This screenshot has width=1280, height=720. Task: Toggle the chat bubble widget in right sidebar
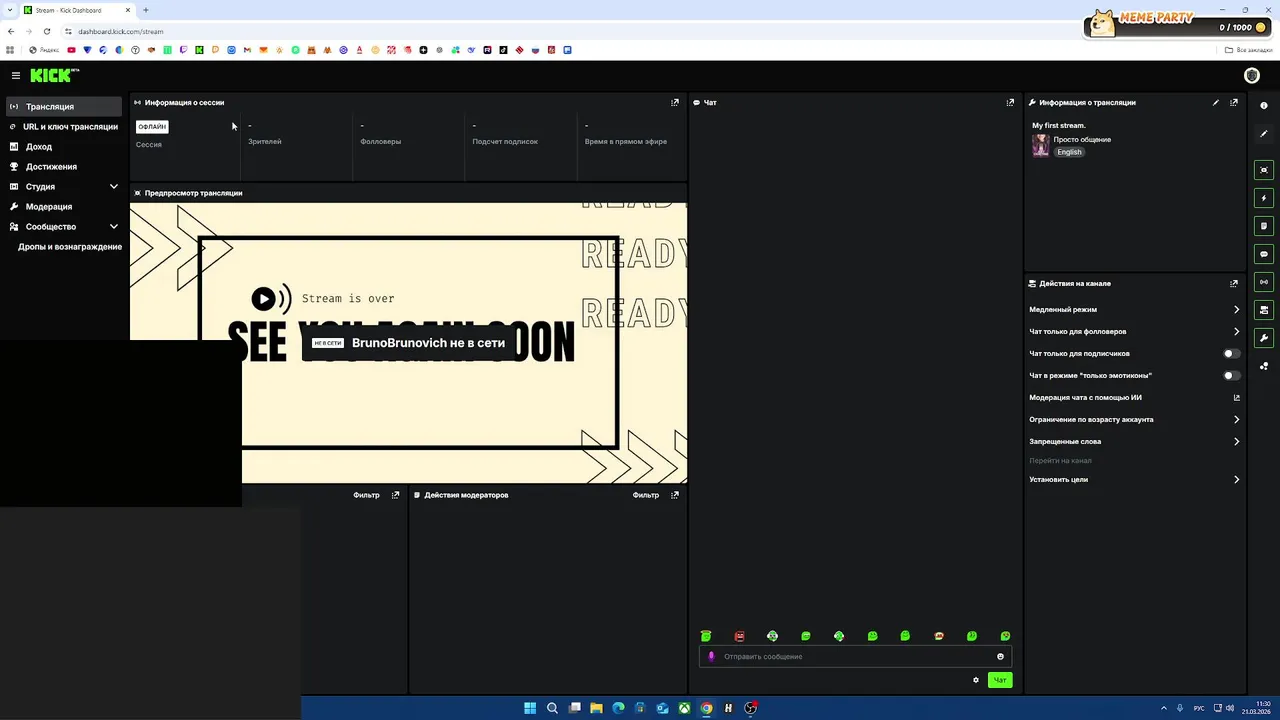pyautogui.click(x=1264, y=254)
